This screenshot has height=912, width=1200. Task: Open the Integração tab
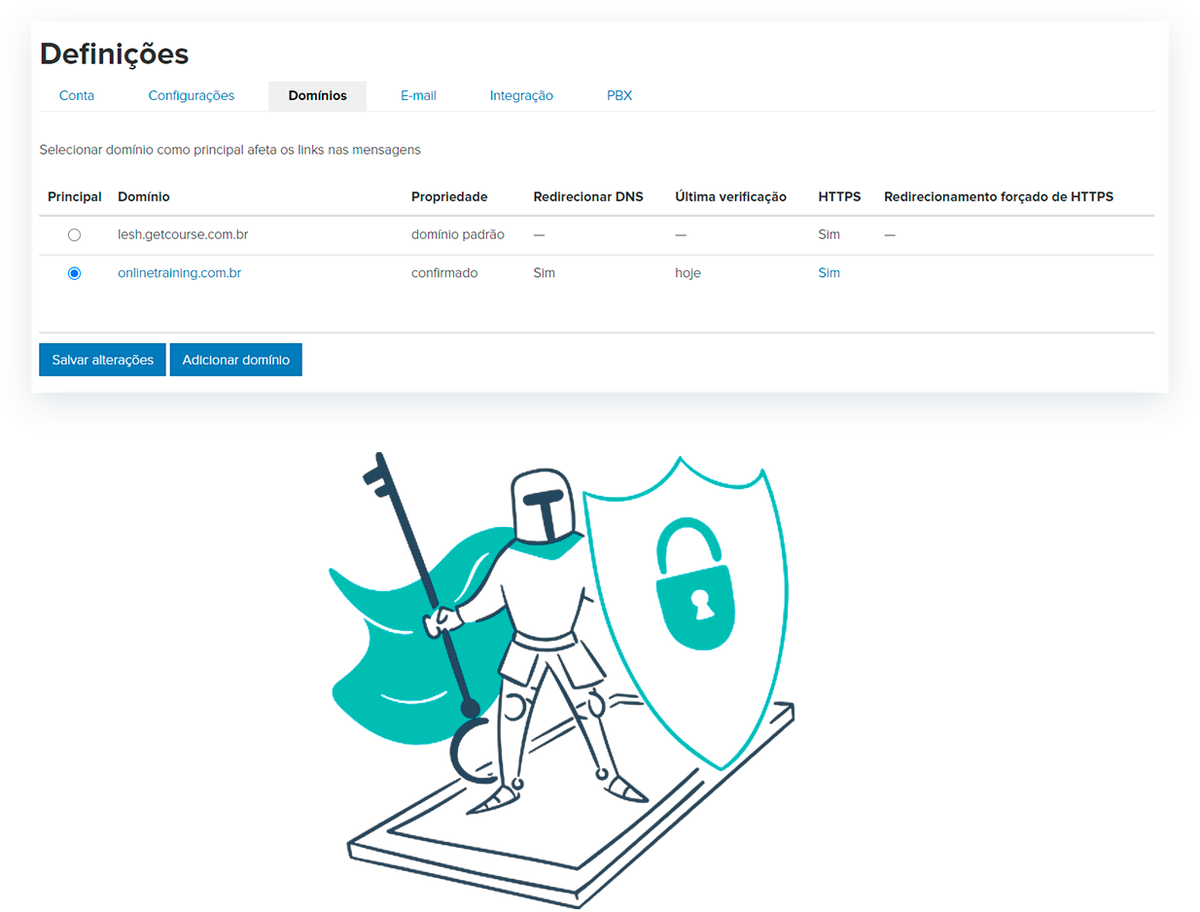(x=521, y=96)
